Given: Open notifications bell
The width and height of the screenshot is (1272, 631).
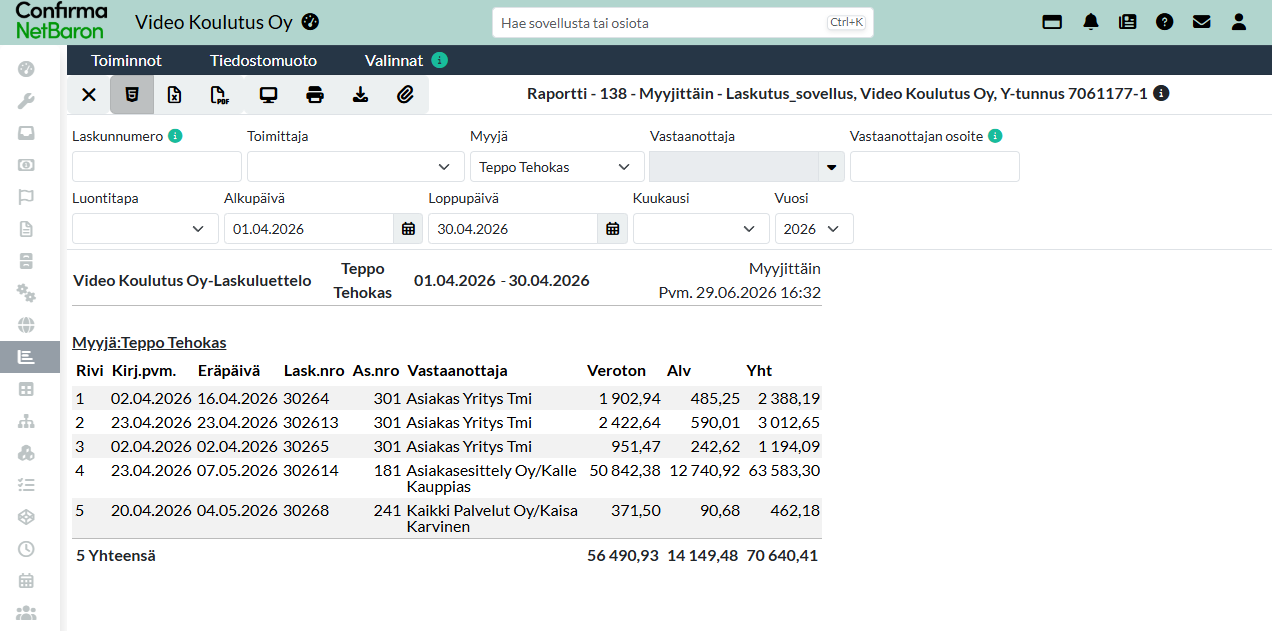Looking at the screenshot, I should 1091,21.
